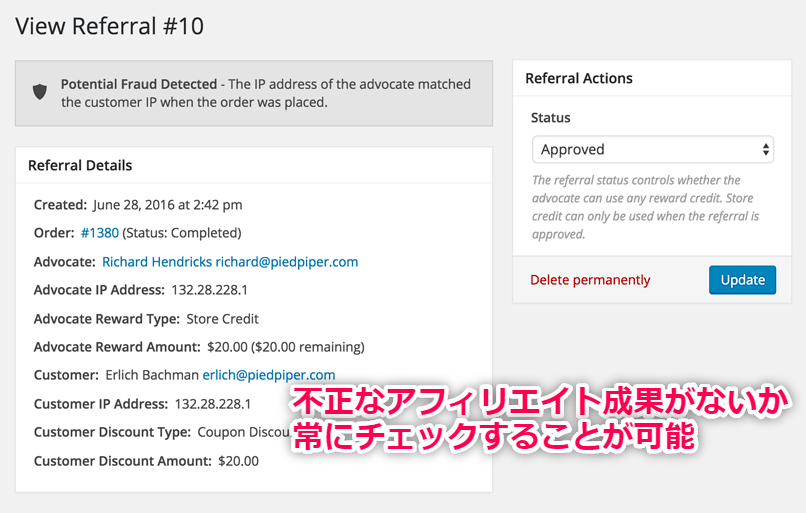Click the Delete permanently link
806x513 pixels.
[x=590, y=280]
